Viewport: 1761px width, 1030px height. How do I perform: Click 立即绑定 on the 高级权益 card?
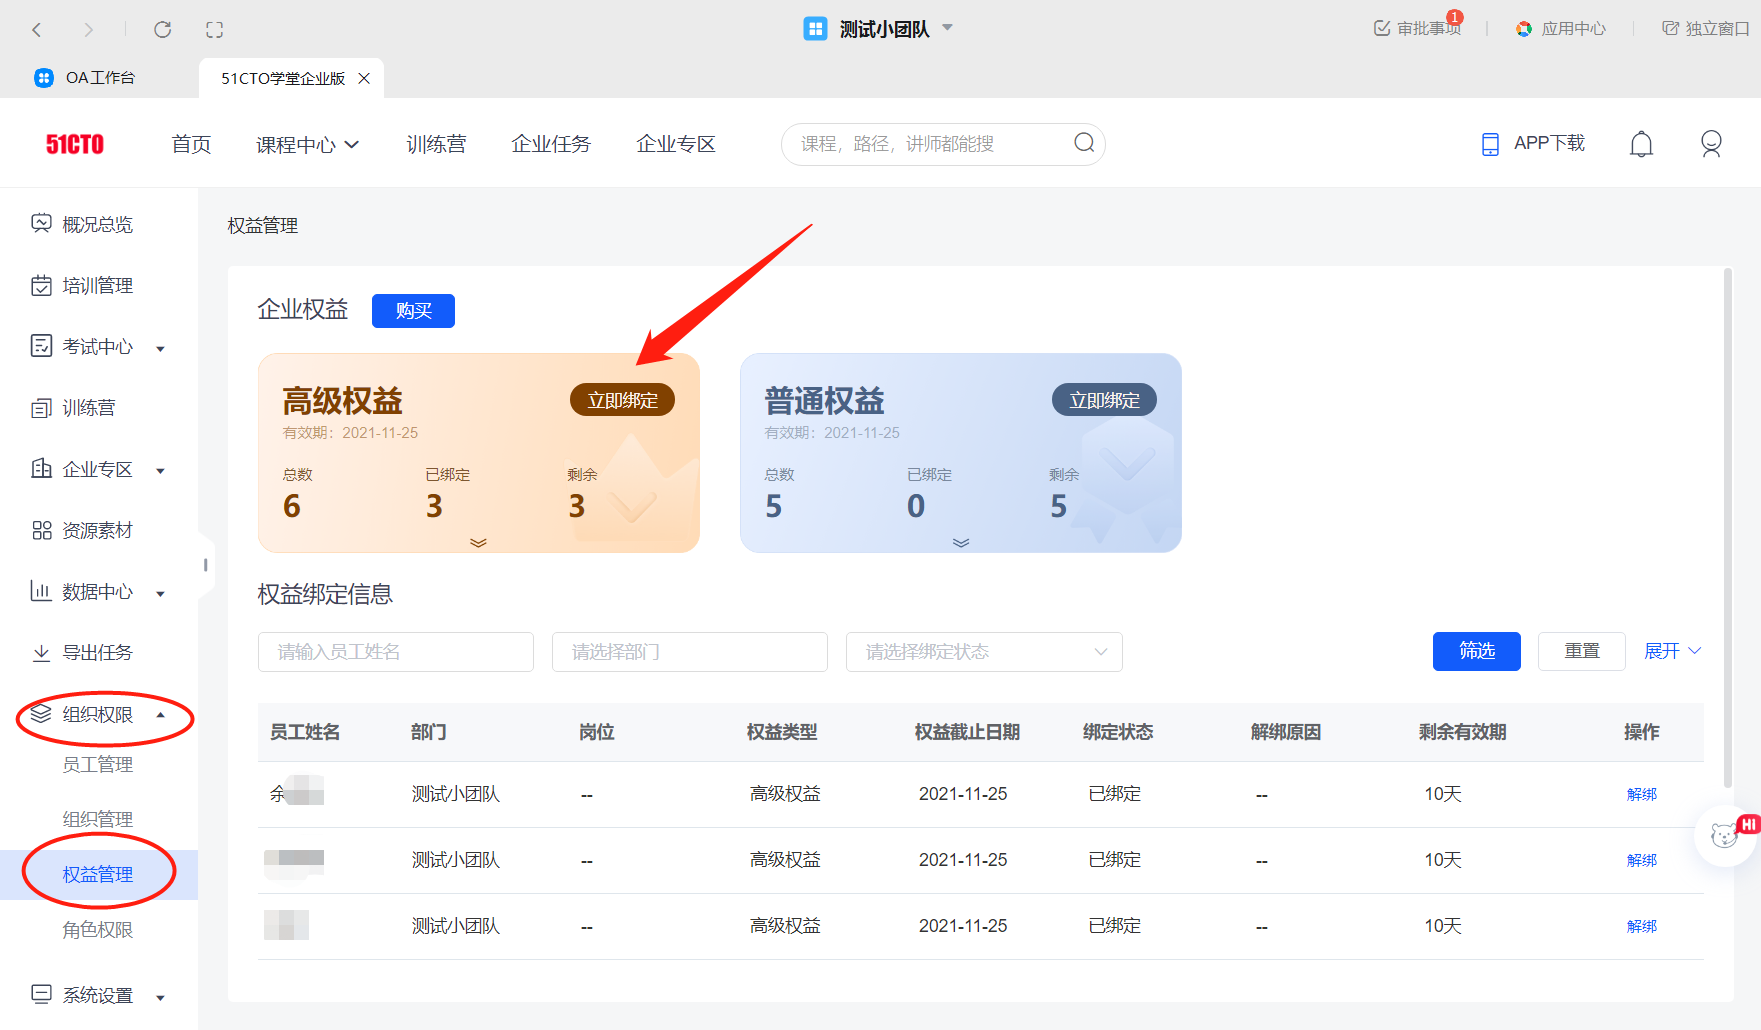point(622,400)
